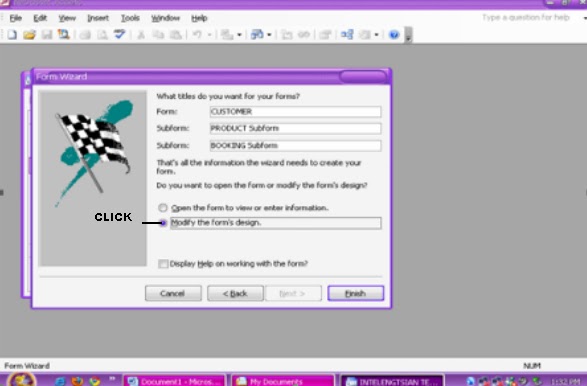
Task: Click the 'Type a question for help' box
Action: 526,18
